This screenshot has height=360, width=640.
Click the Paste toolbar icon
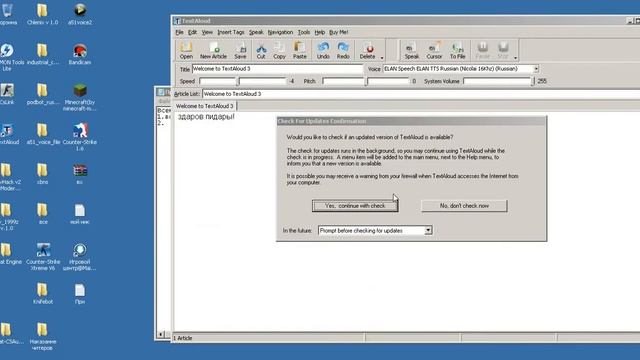[x=300, y=51]
